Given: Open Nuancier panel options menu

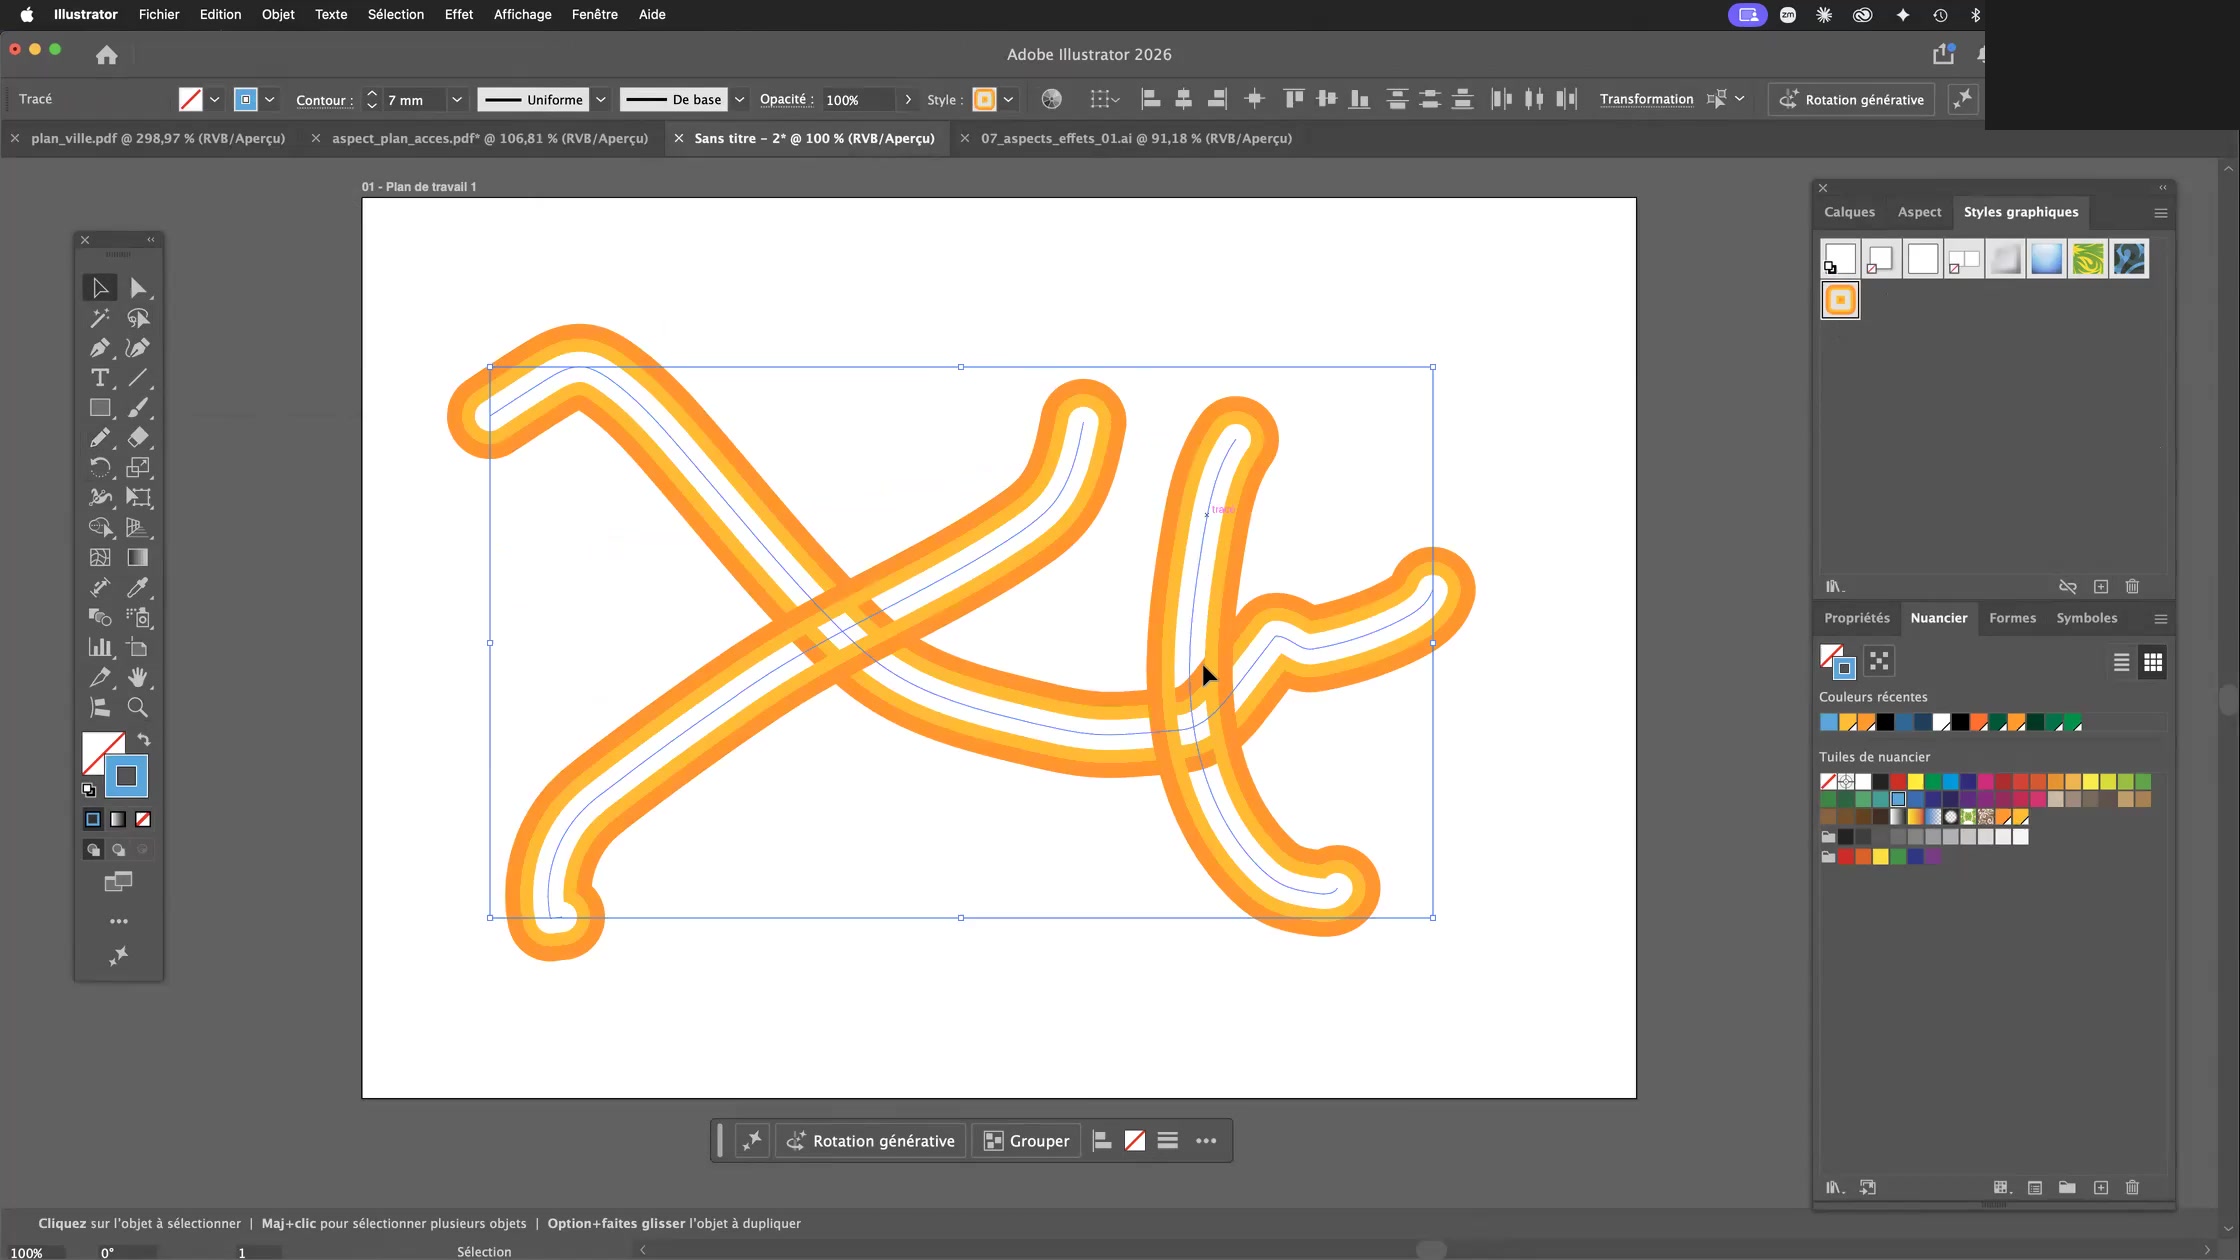Looking at the screenshot, I should coord(2161,619).
